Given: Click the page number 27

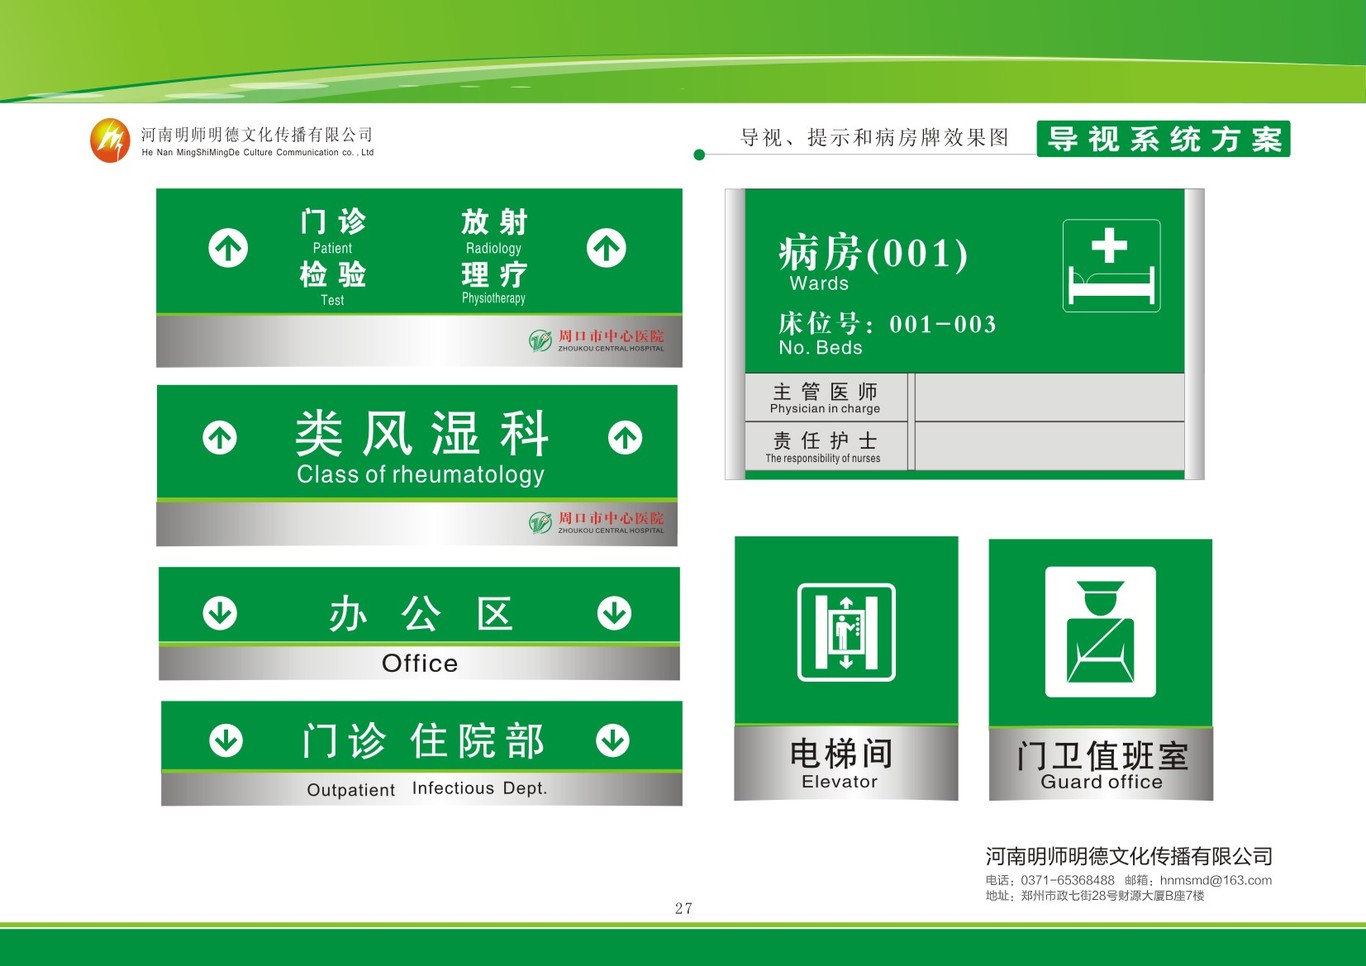Looking at the screenshot, I should [x=683, y=908].
